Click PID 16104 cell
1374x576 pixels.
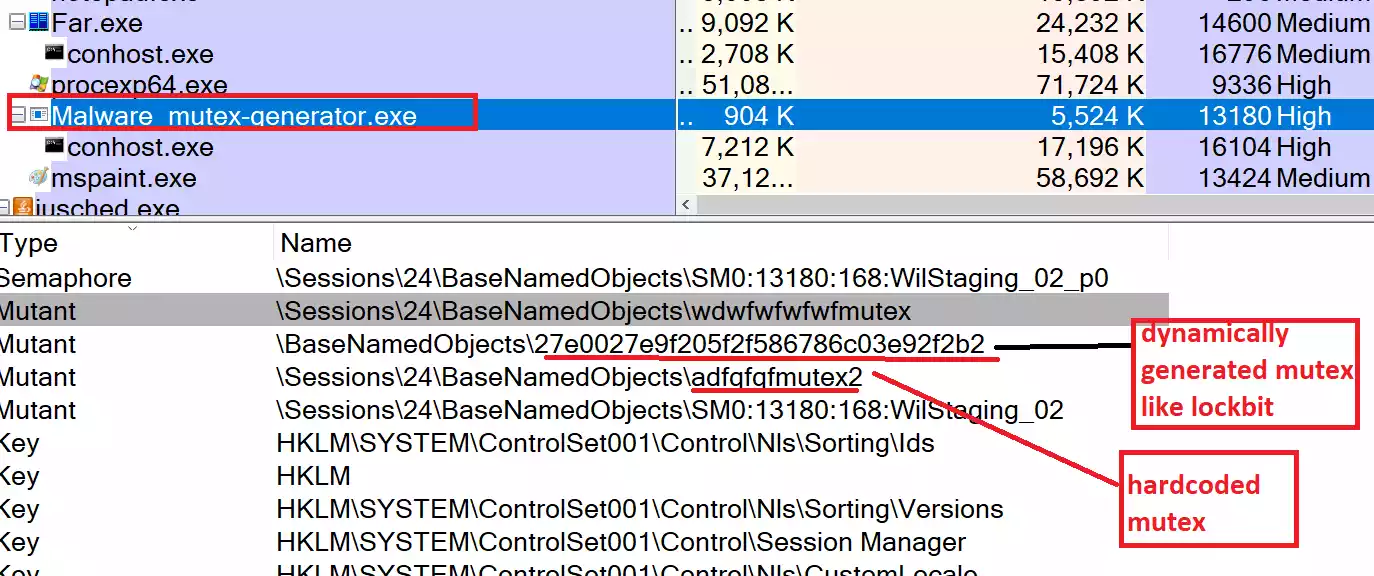pyautogui.click(x=1235, y=146)
